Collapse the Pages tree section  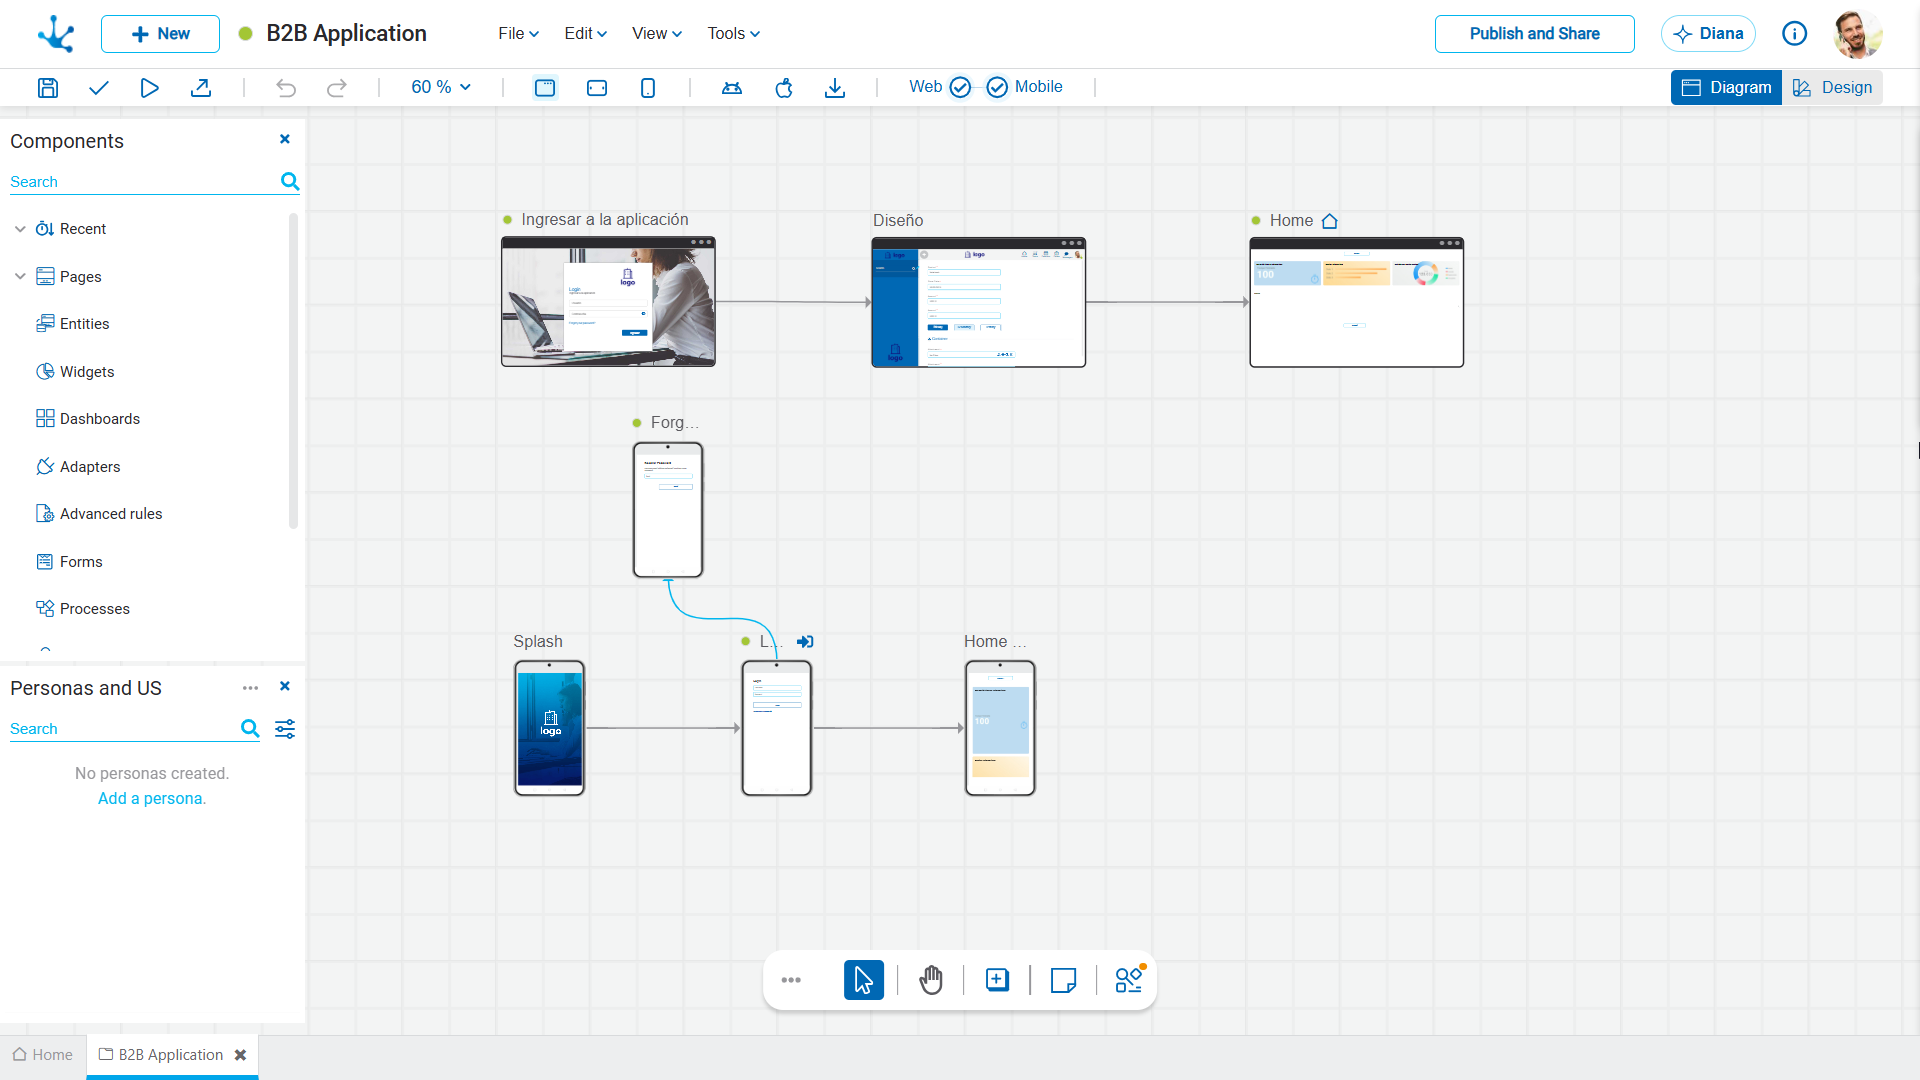pos(20,277)
